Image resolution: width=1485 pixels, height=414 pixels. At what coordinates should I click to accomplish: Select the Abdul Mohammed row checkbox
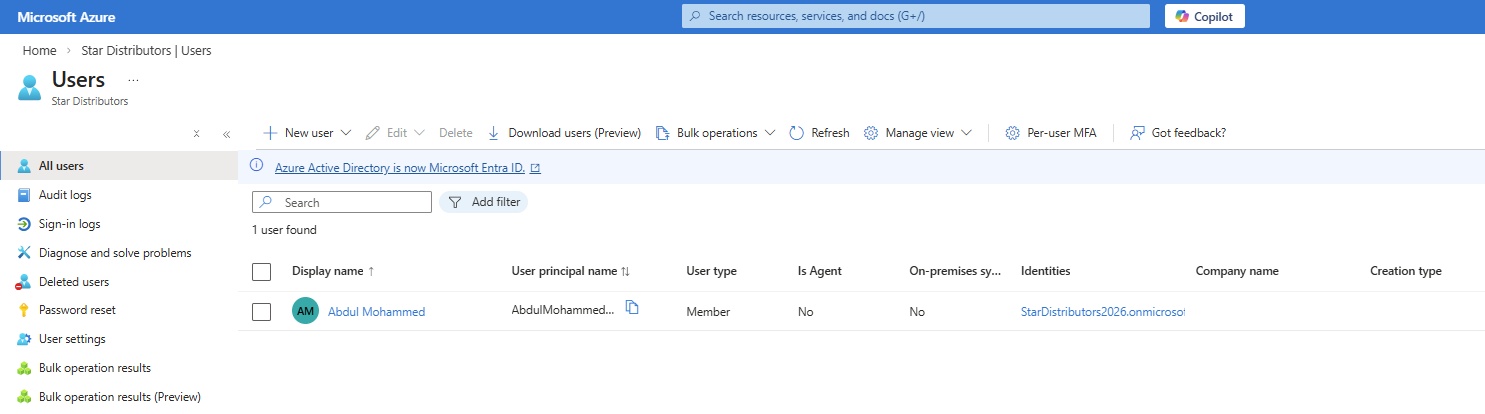[262, 312]
